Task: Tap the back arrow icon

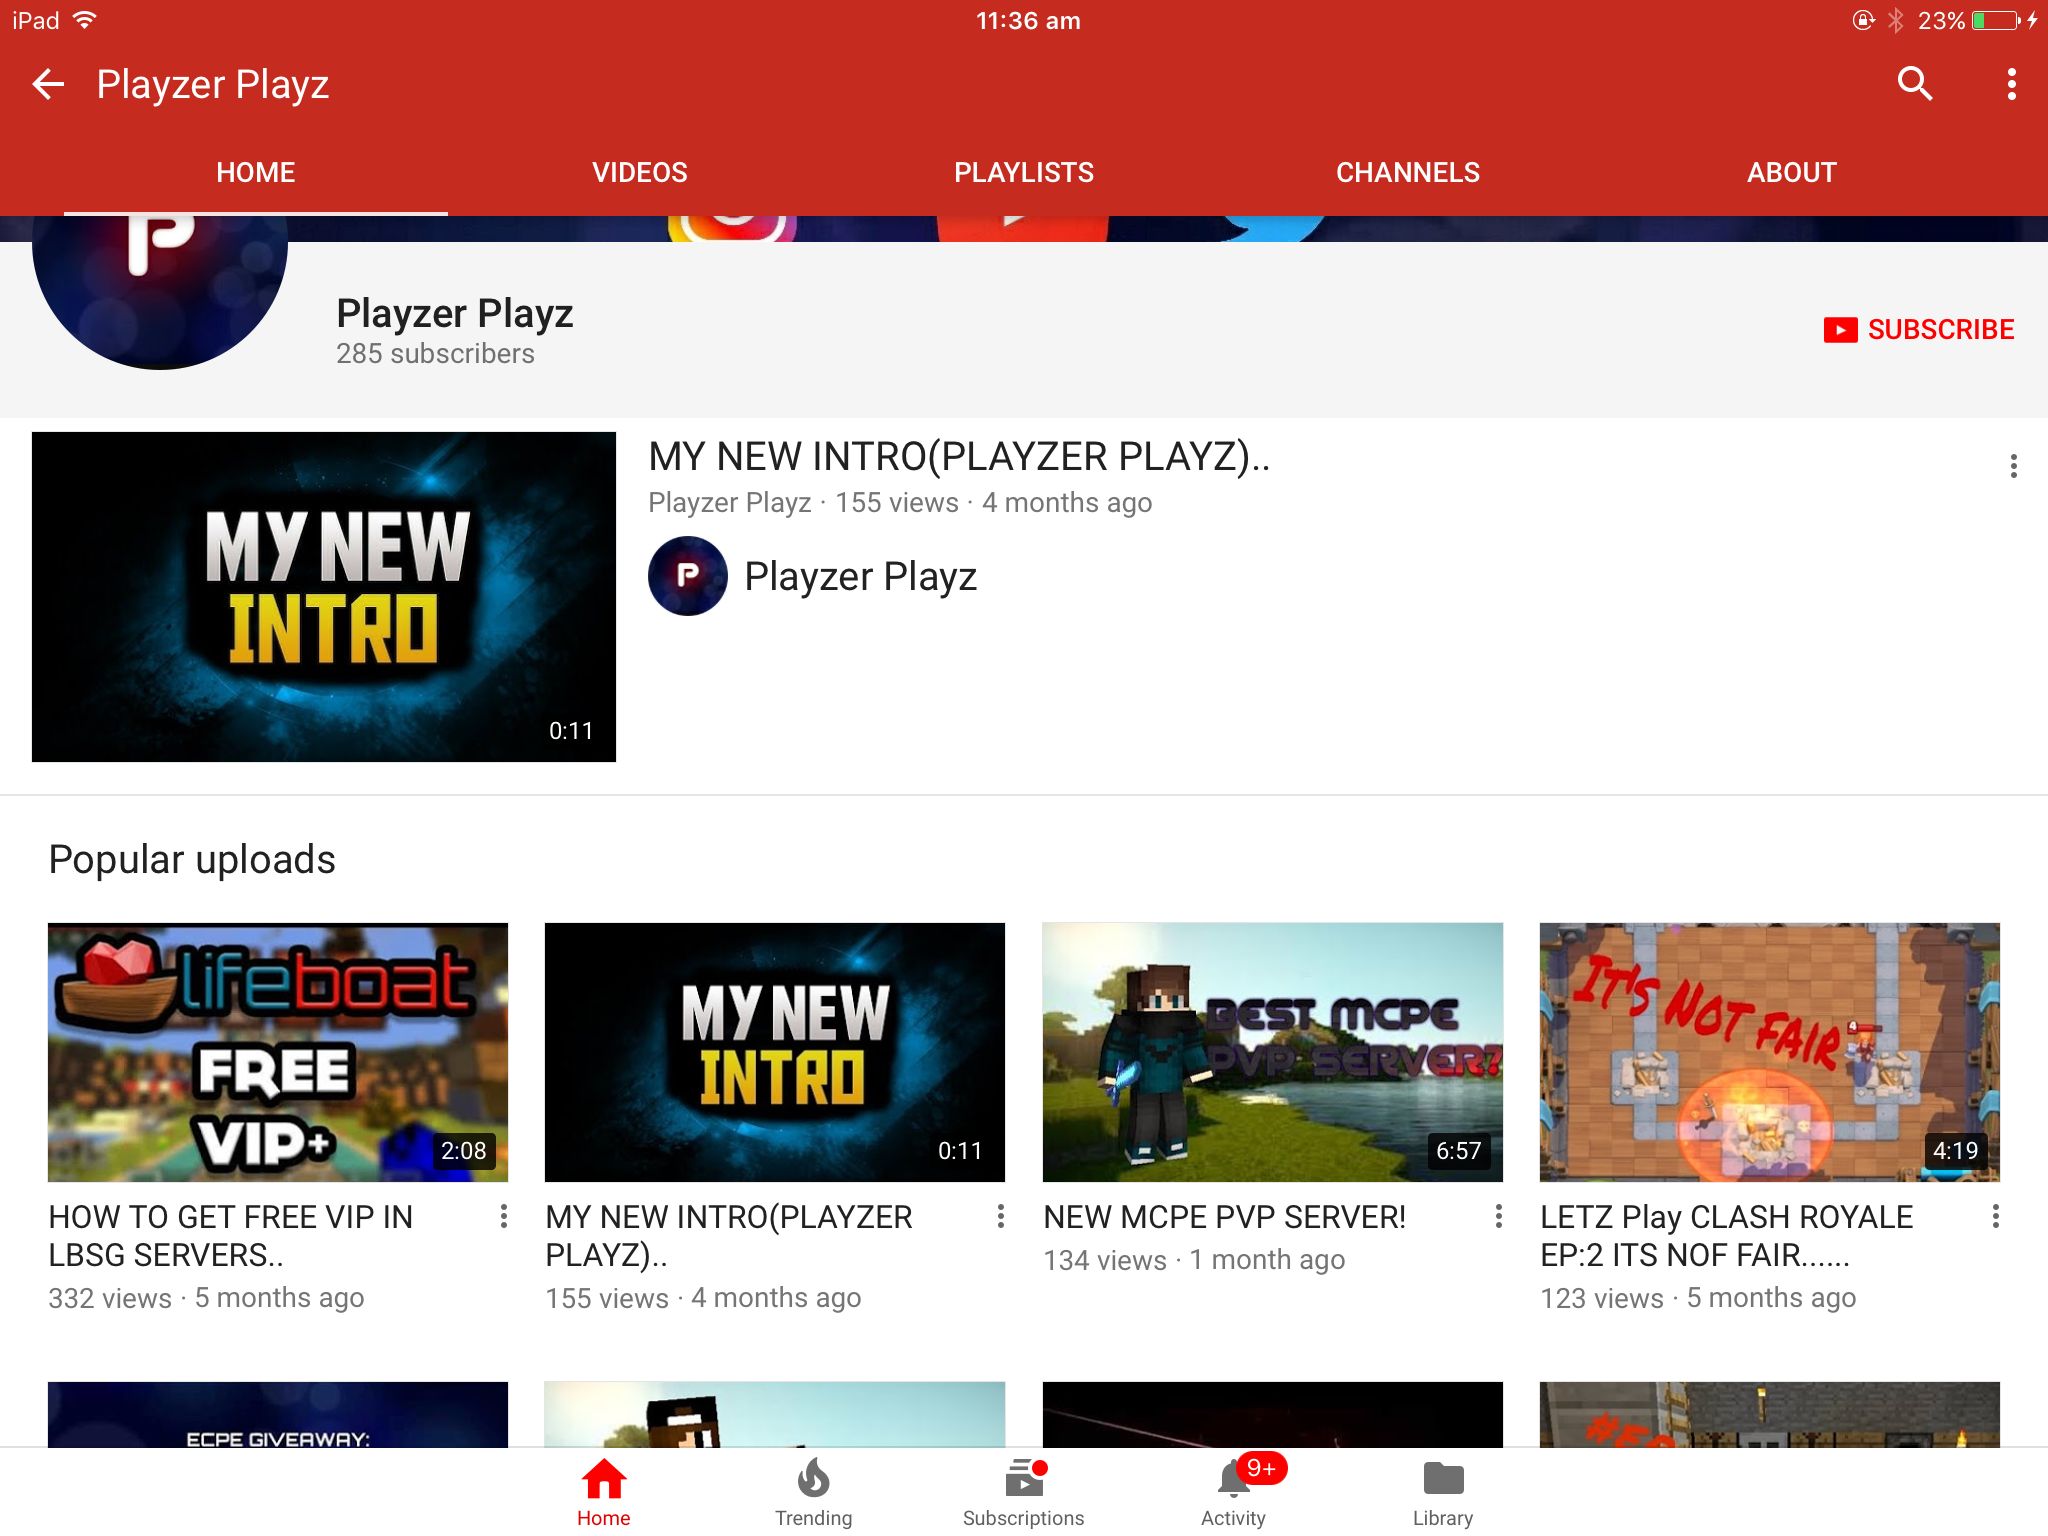Action: pos(49,84)
